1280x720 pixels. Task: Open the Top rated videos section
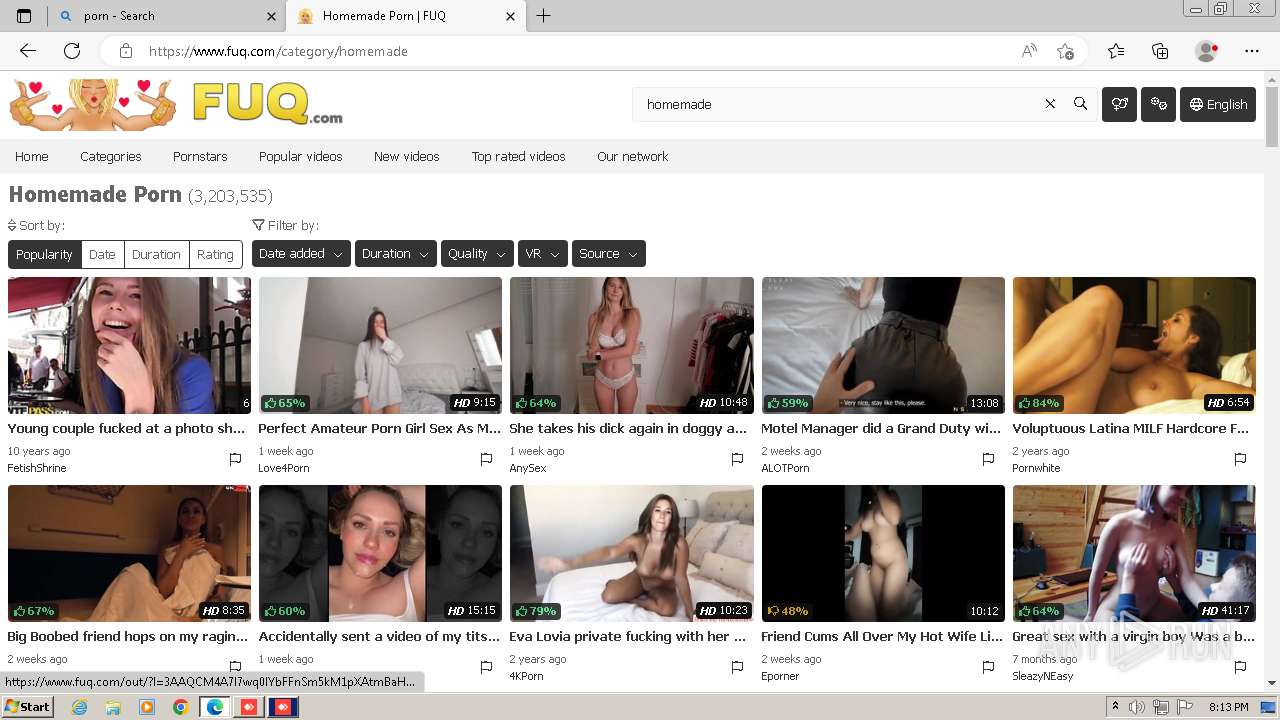click(x=518, y=156)
